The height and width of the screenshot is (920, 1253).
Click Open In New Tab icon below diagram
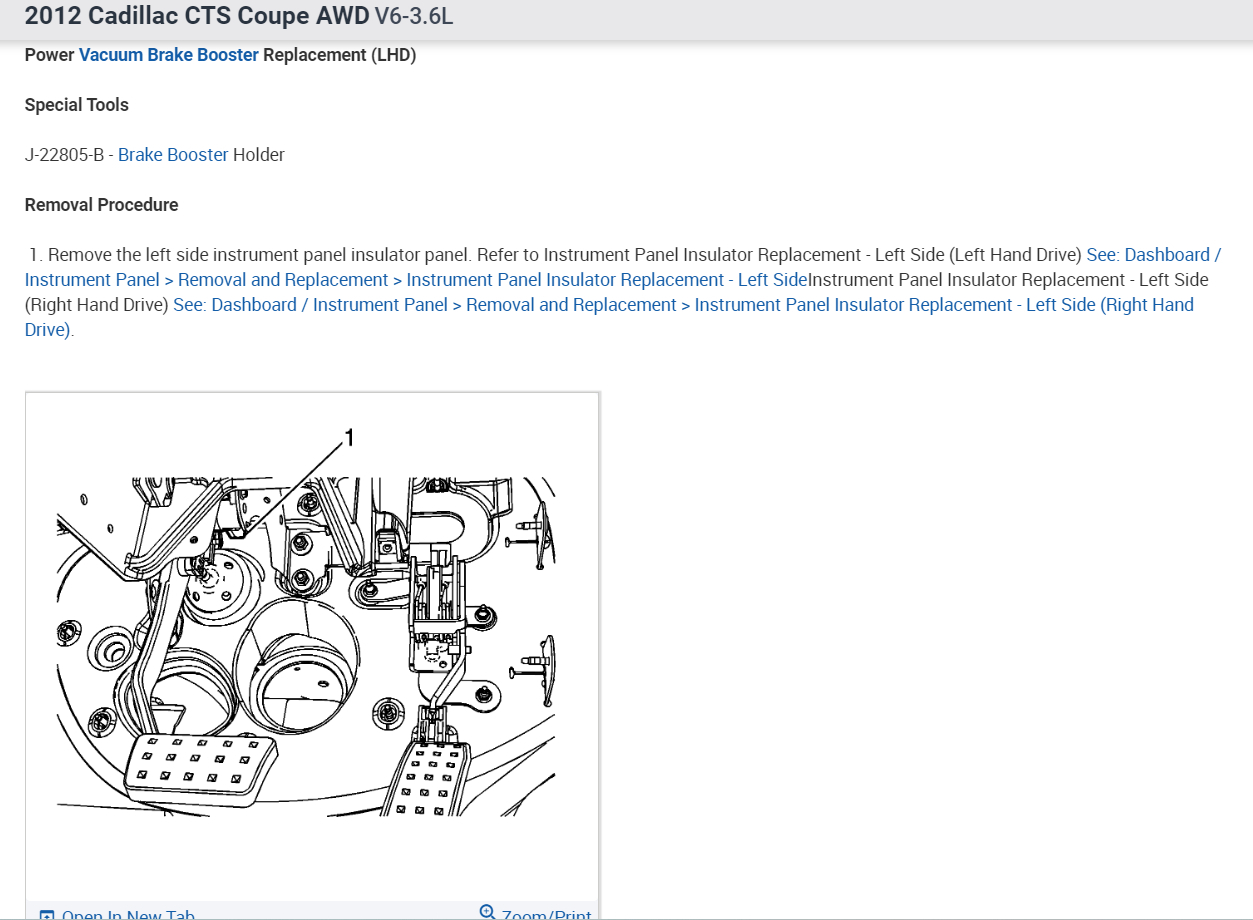point(46,916)
